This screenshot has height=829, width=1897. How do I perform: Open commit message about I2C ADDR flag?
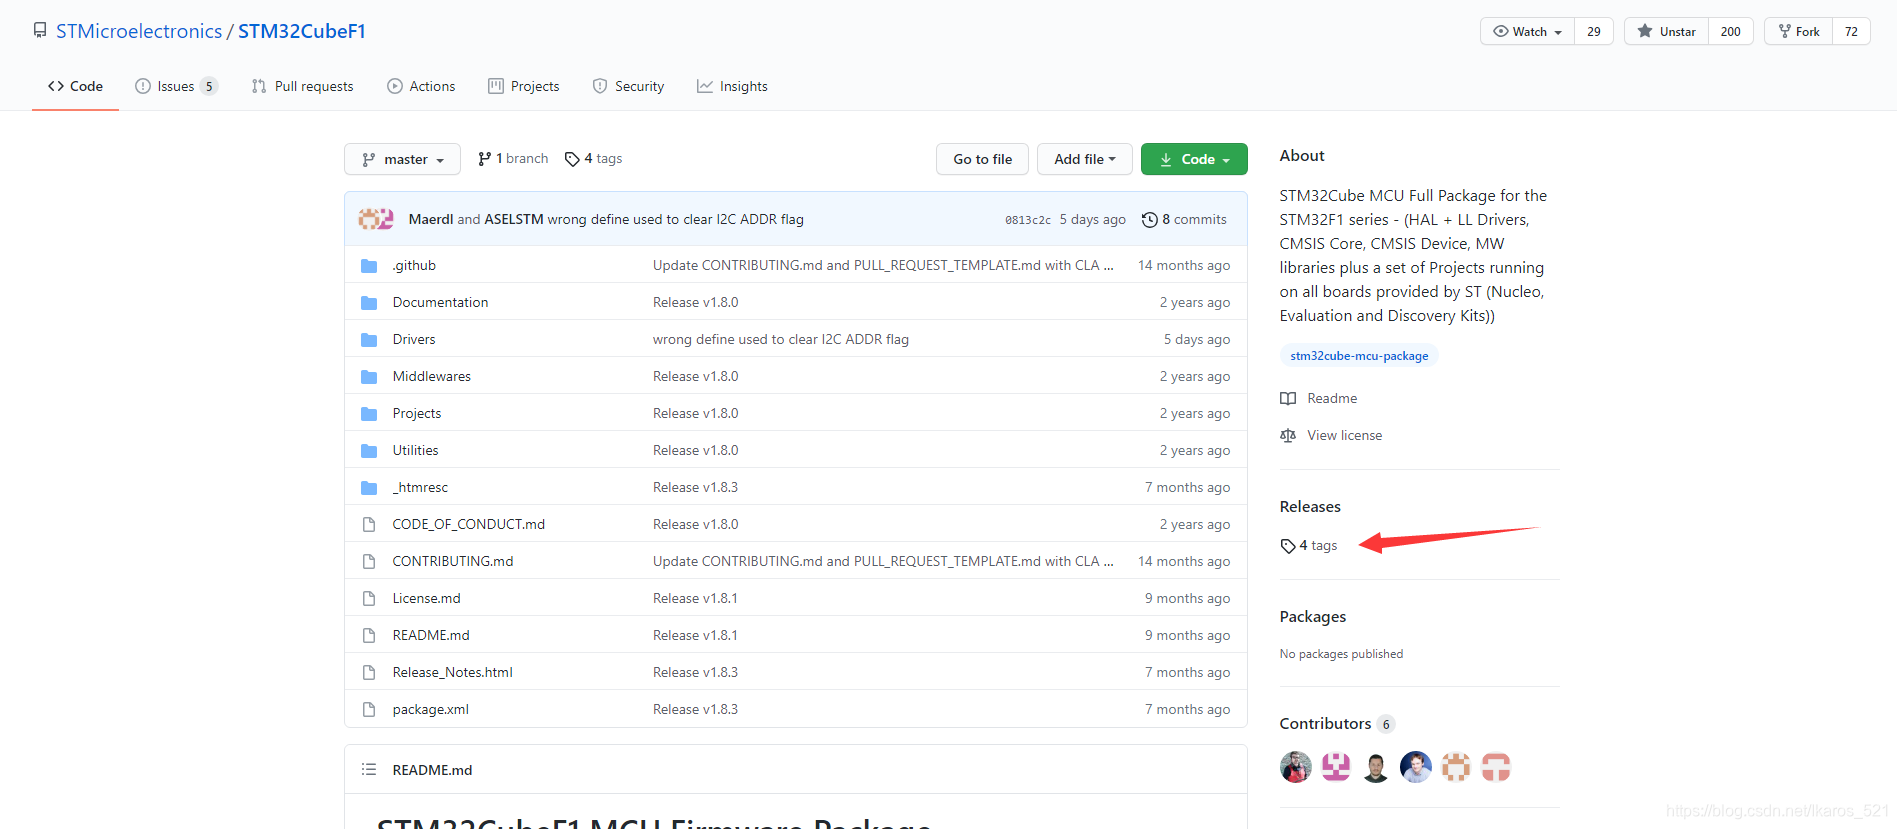click(675, 219)
